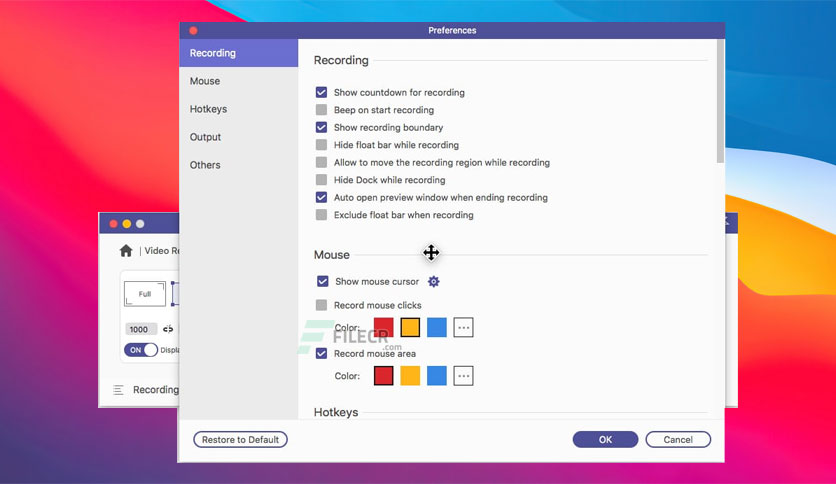Open more colors for mouse area
The width and height of the screenshot is (836, 484).
(x=463, y=376)
